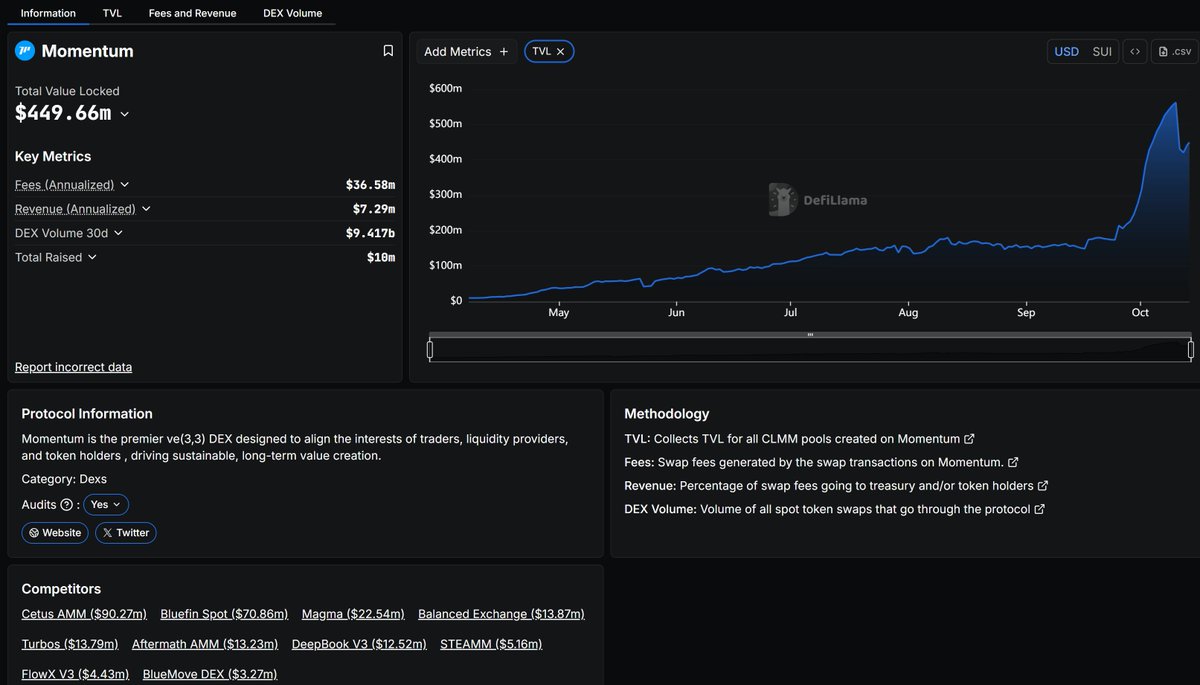Open the Audits Yes dropdown
This screenshot has height=685, width=1200.
(x=106, y=505)
